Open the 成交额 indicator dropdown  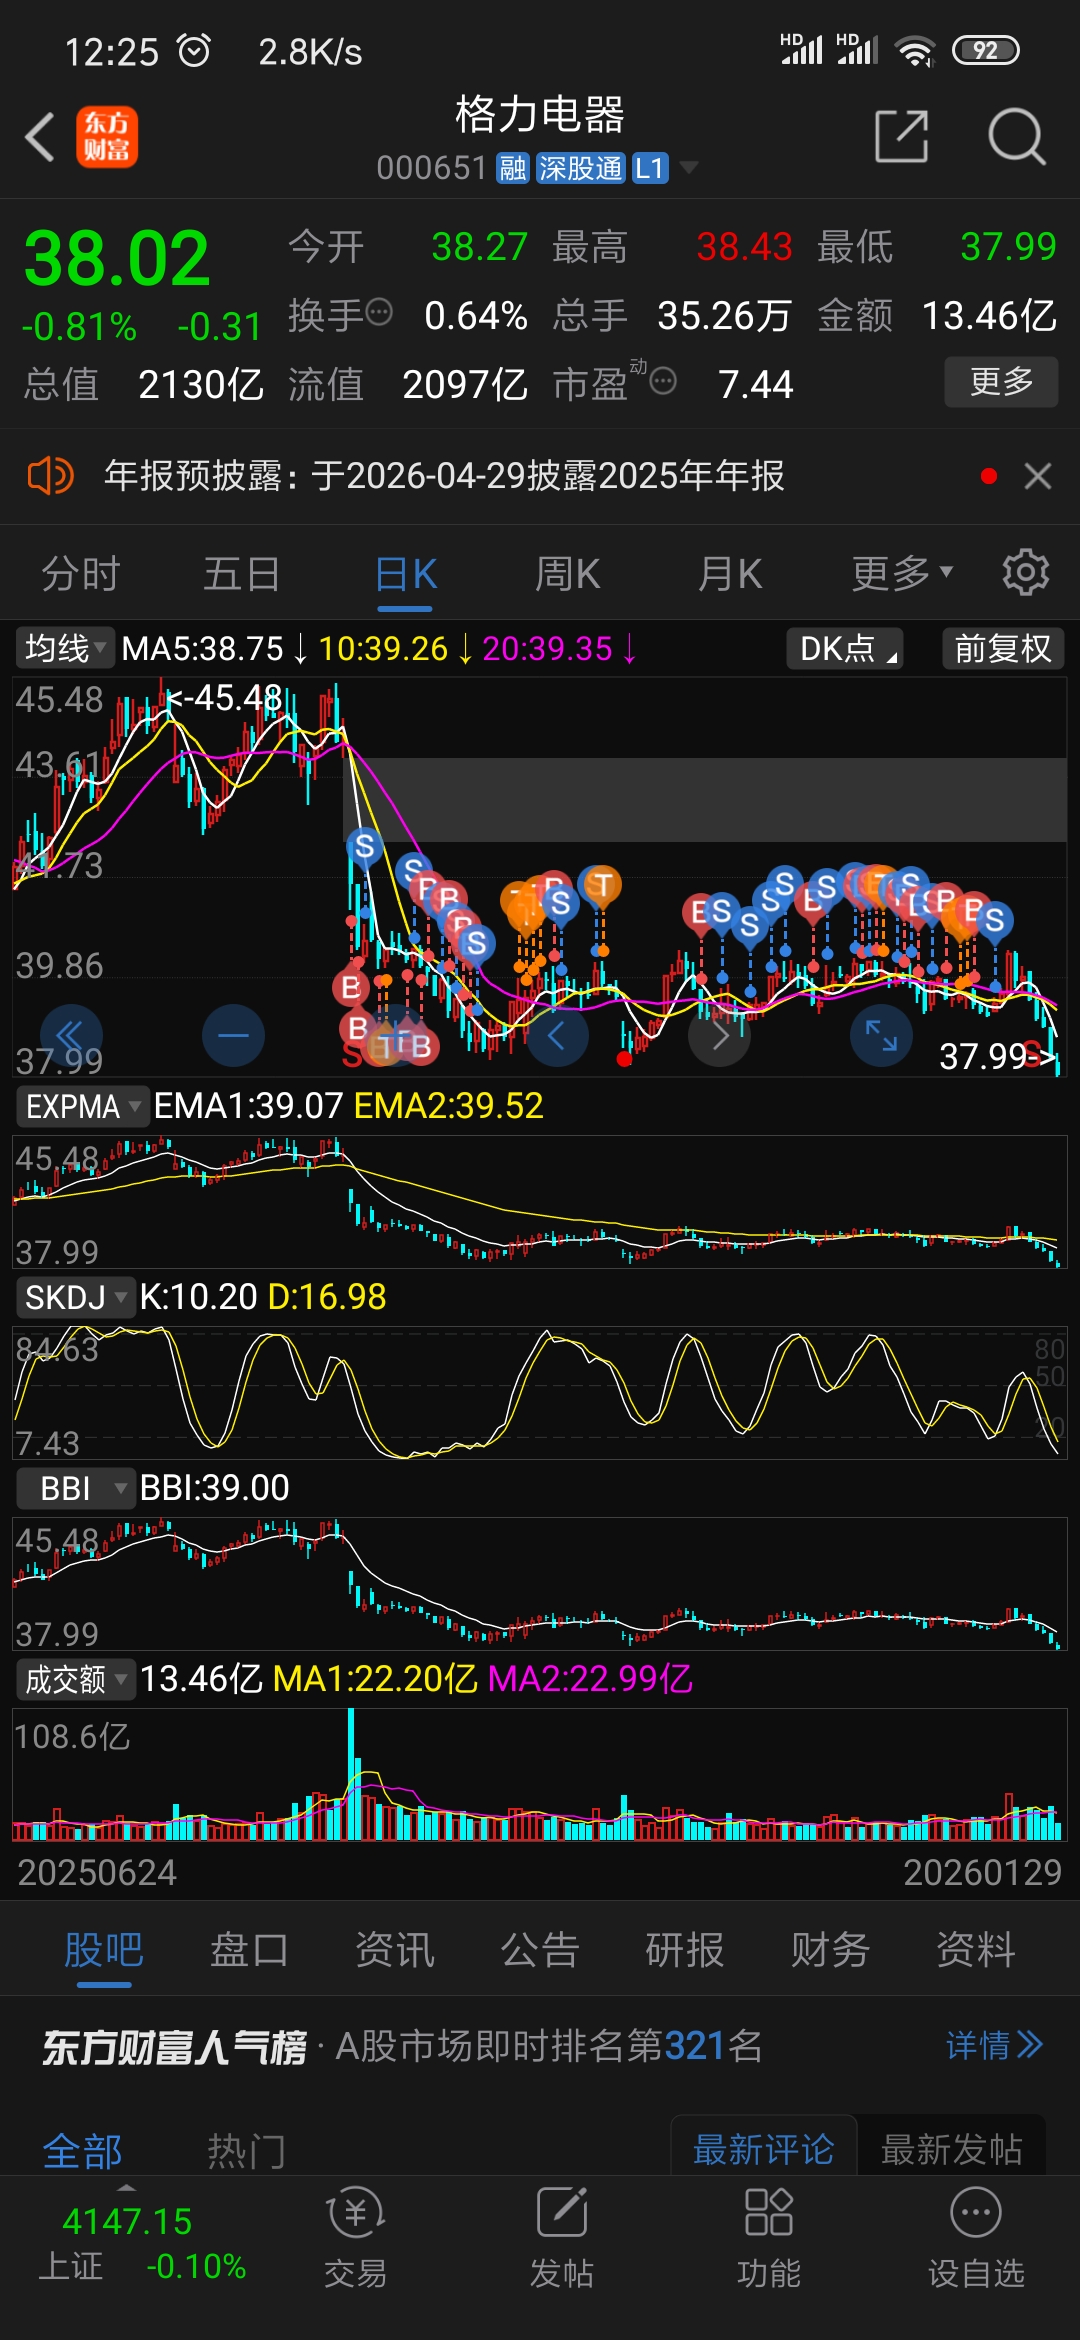point(76,1679)
